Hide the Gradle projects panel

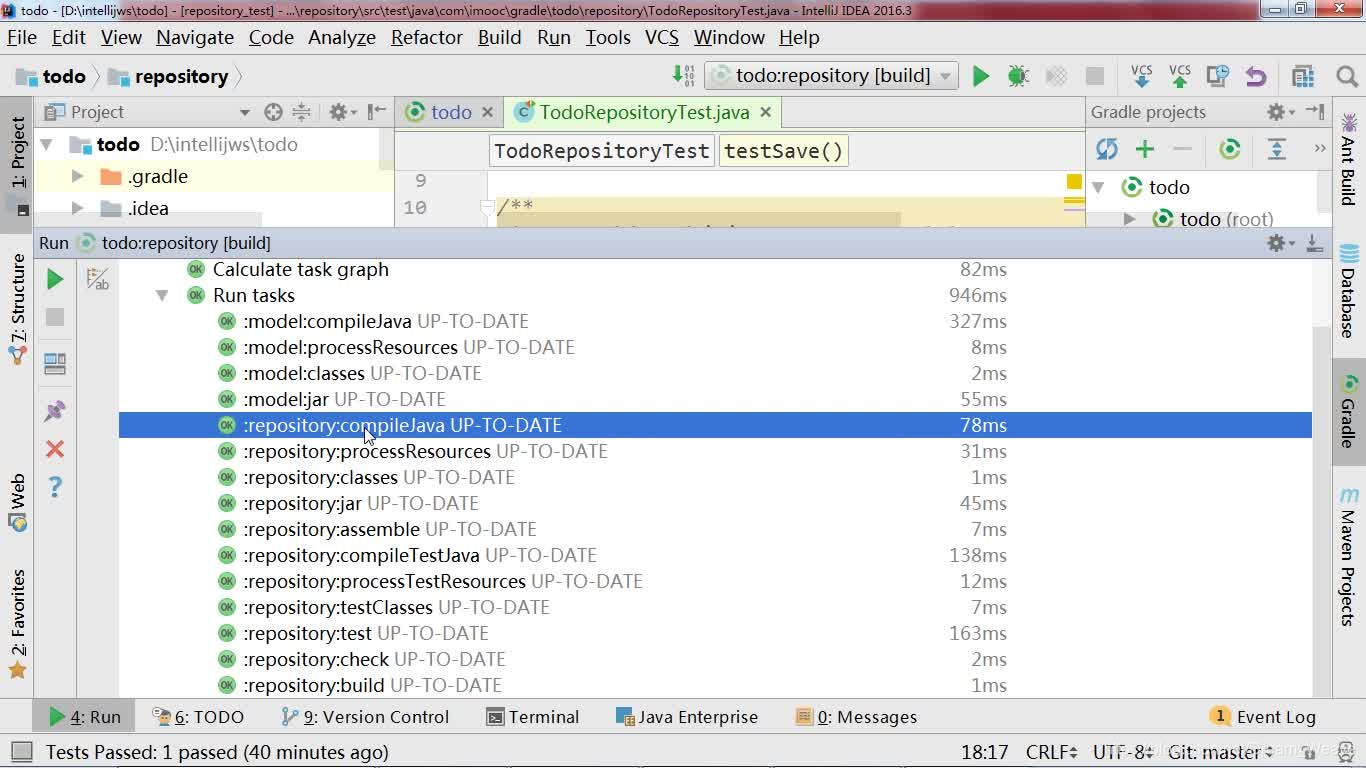(1315, 112)
